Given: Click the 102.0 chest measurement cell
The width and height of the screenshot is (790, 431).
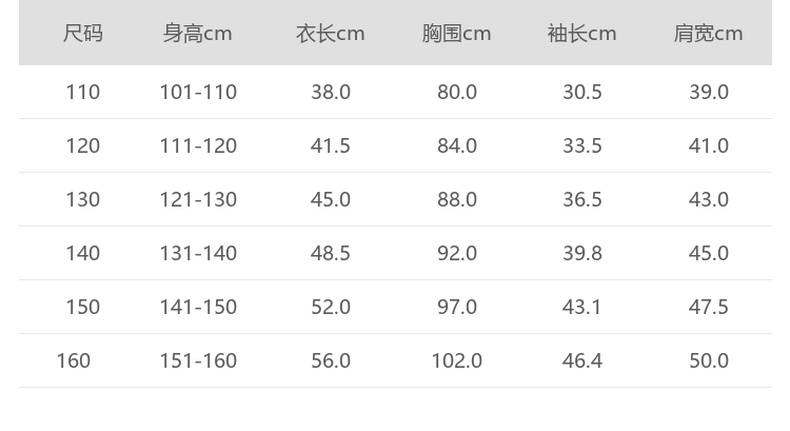Looking at the screenshot, I should tap(456, 360).
